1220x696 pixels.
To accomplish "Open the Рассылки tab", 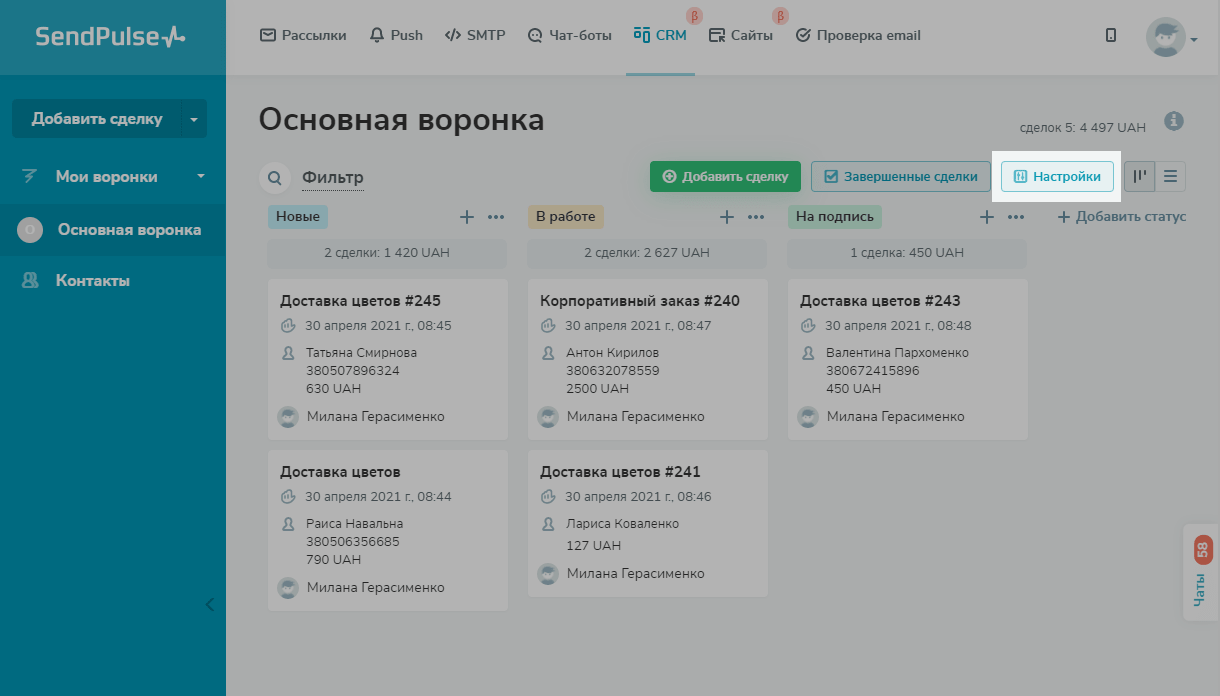I will point(303,35).
